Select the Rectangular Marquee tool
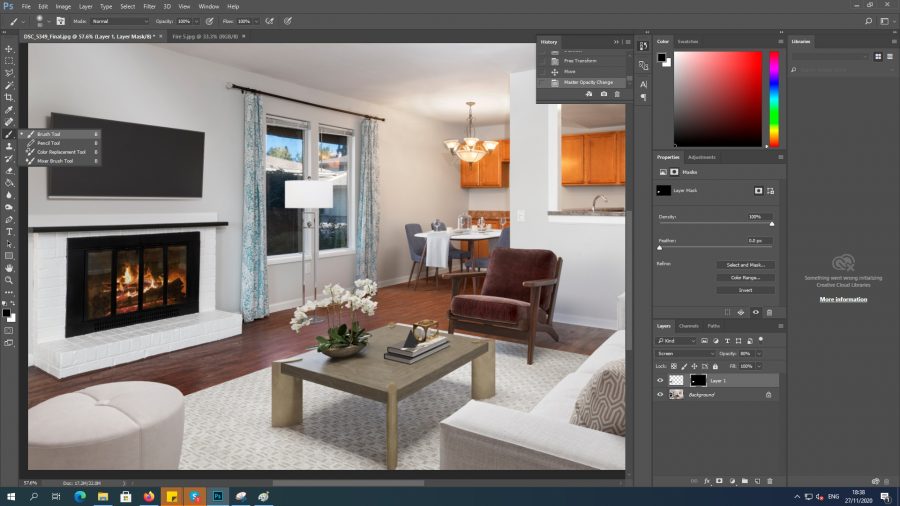 [9, 61]
